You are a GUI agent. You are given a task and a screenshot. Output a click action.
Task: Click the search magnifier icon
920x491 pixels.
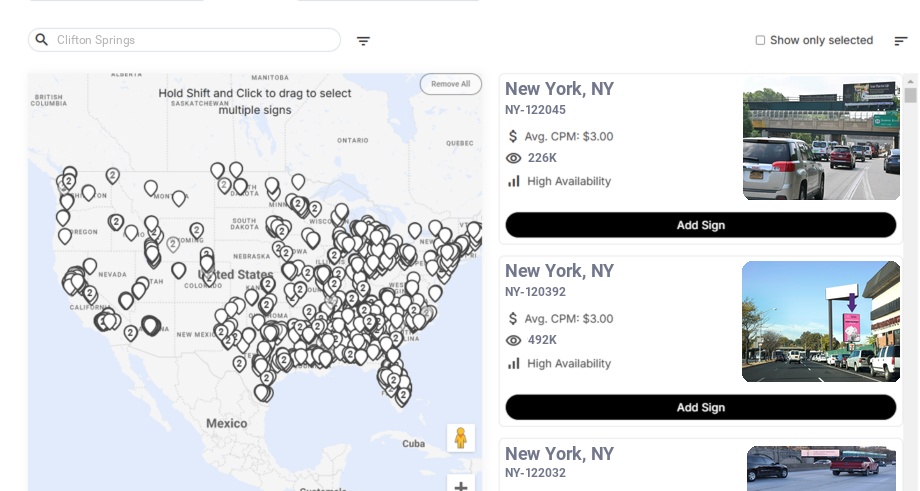coord(42,40)
